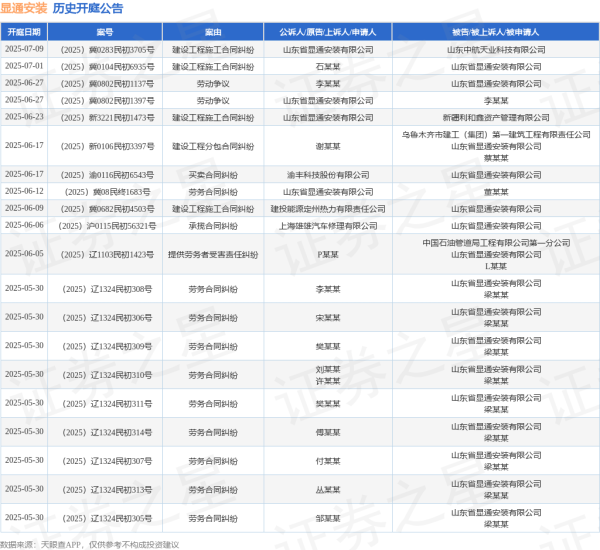
Task: Click the 提供劳务者受害责任纠纷 case cause
Action: [x=212, y=254]
